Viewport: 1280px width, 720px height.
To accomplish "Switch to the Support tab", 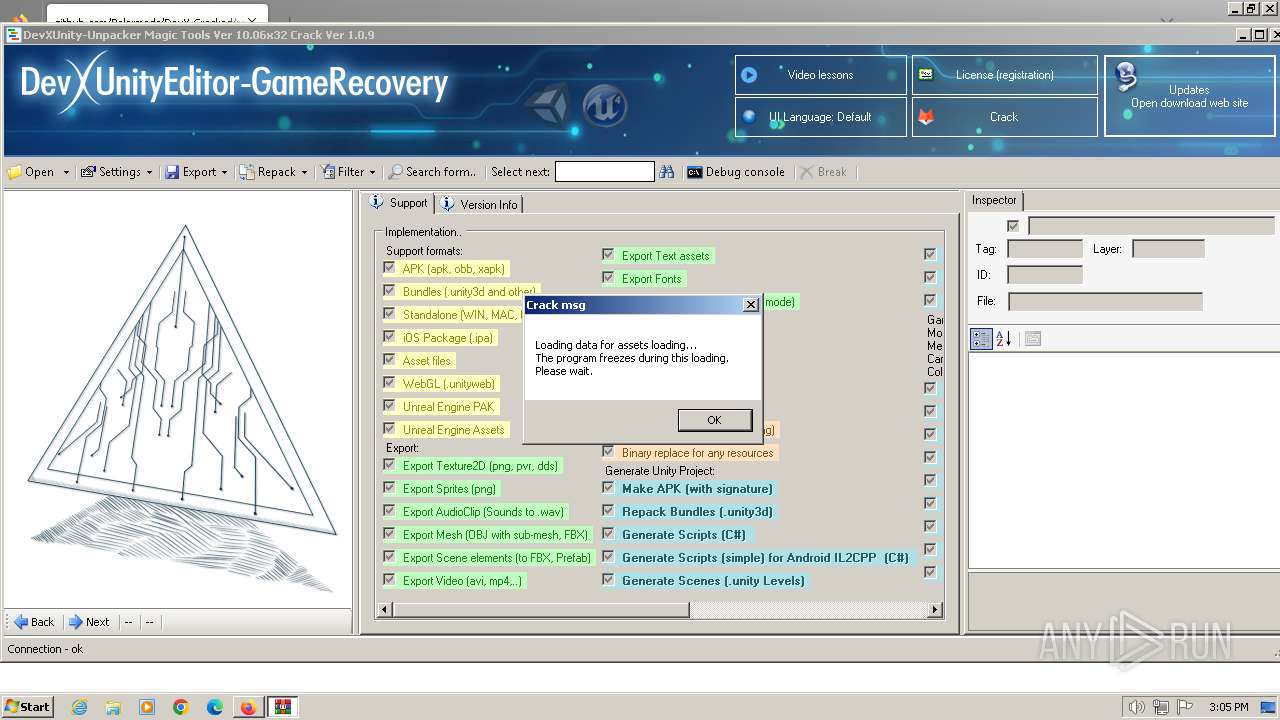I will coord(399,203).
